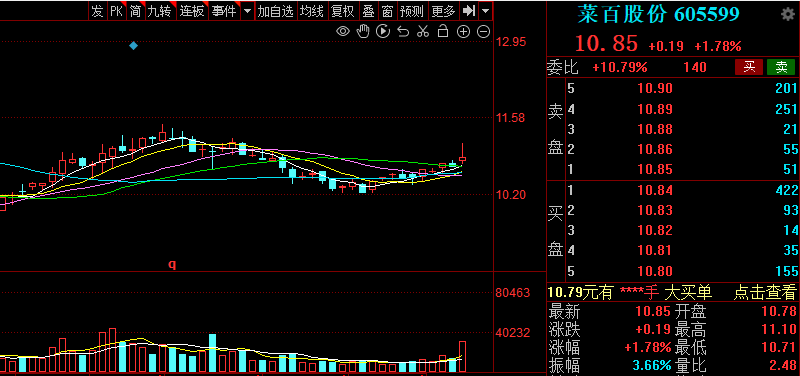
Task: Start chart replay with play icon
Action: pyautogui.click(x=383, y=32)
